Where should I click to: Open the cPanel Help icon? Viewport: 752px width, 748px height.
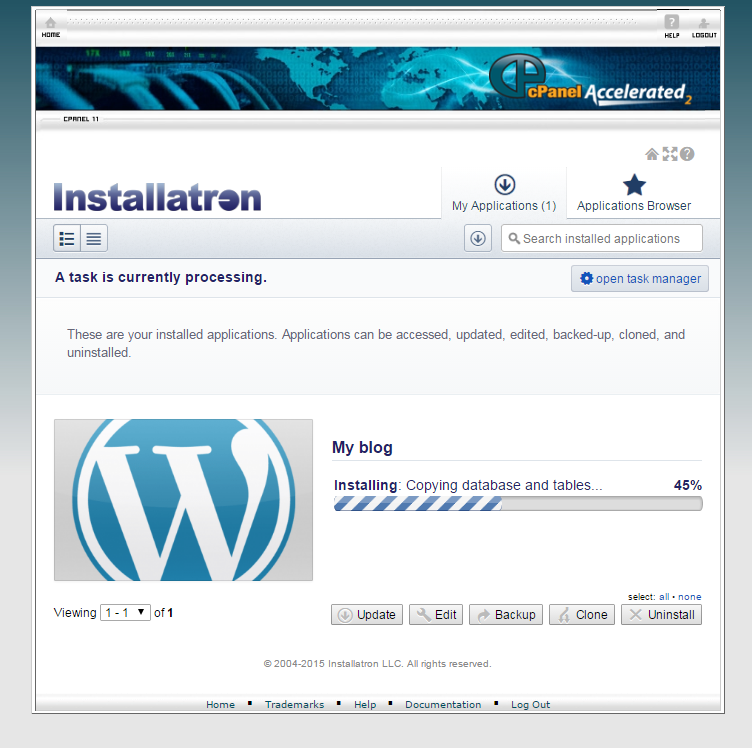click(x=671, y=26)
